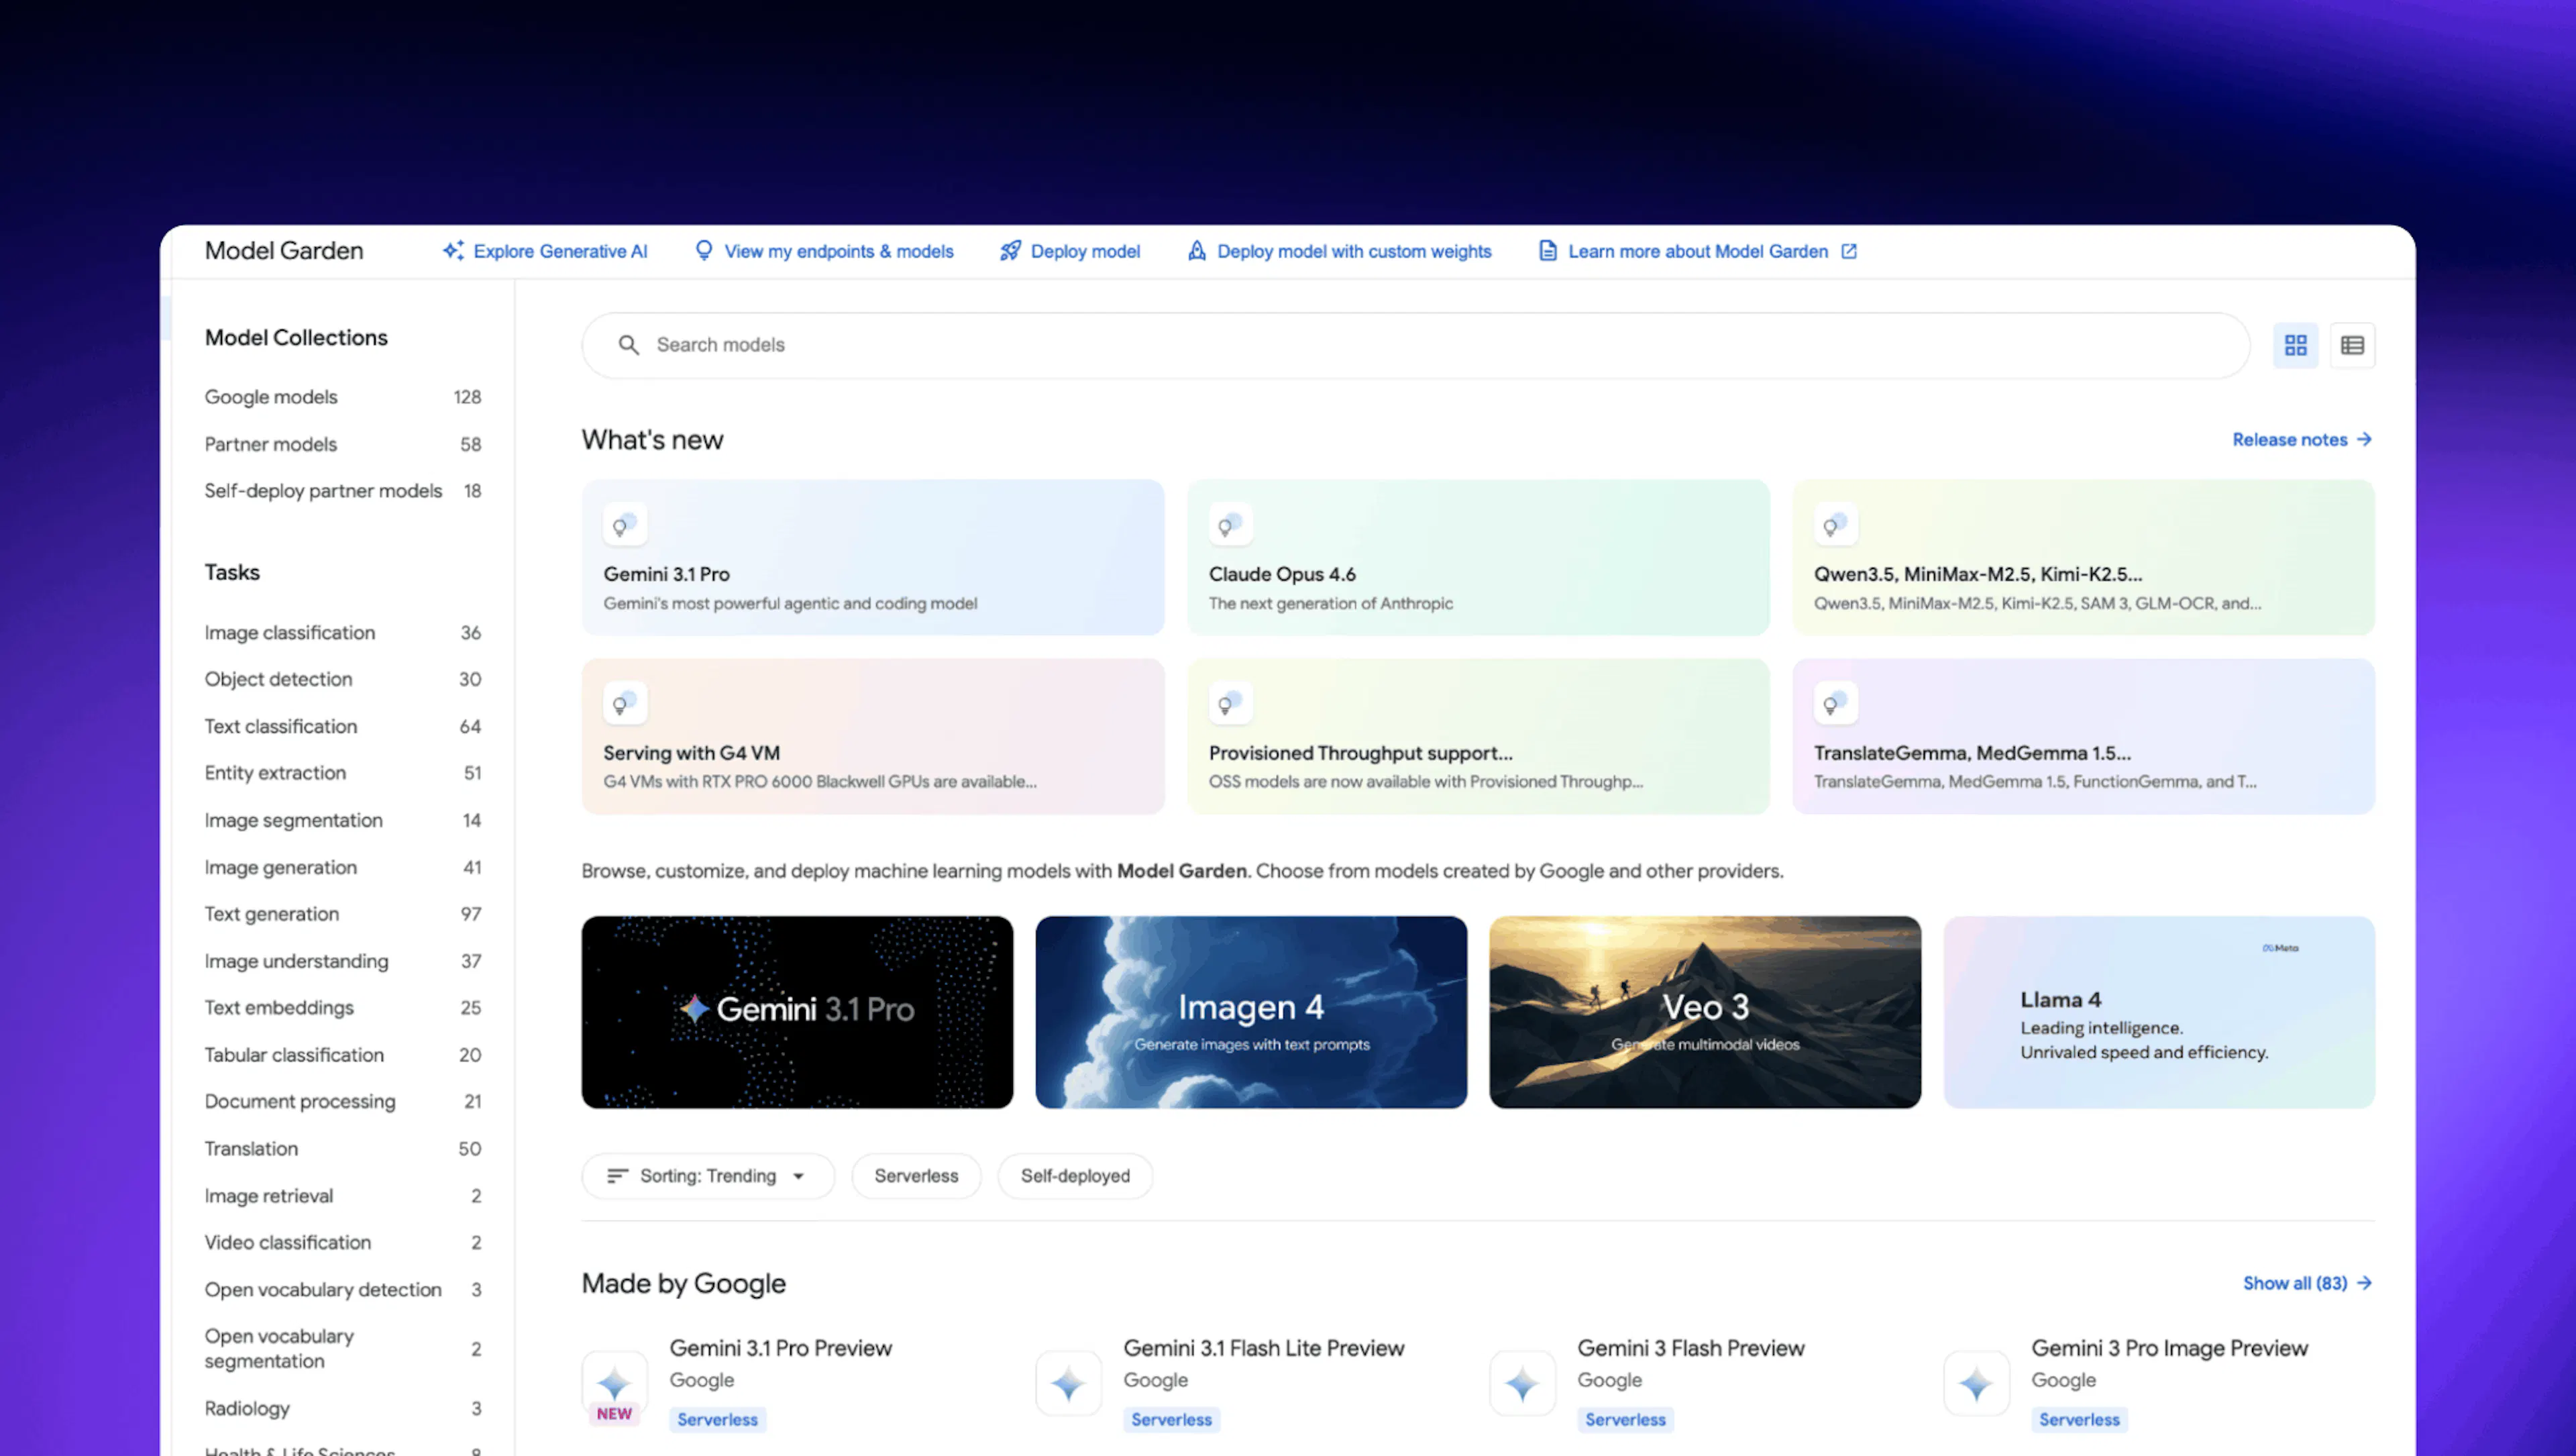Open the Imagen 4 banner
Viewport: 2576px width, 1456px height.
(1251, 1012)
